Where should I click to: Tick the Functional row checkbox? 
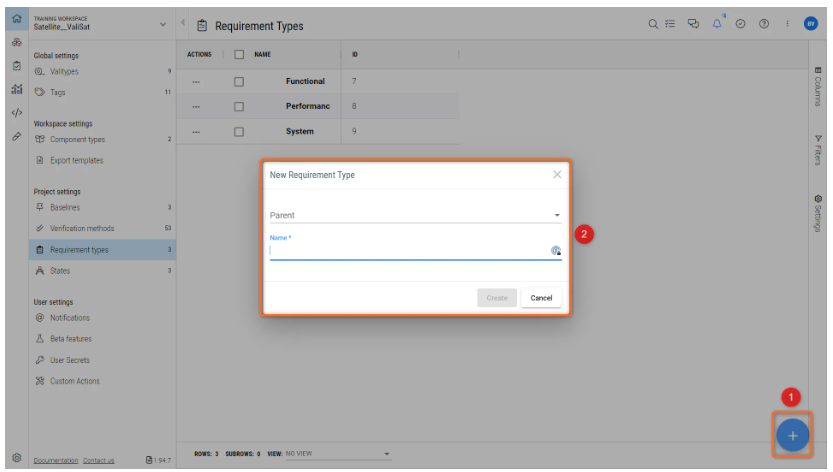click(239, 81)
